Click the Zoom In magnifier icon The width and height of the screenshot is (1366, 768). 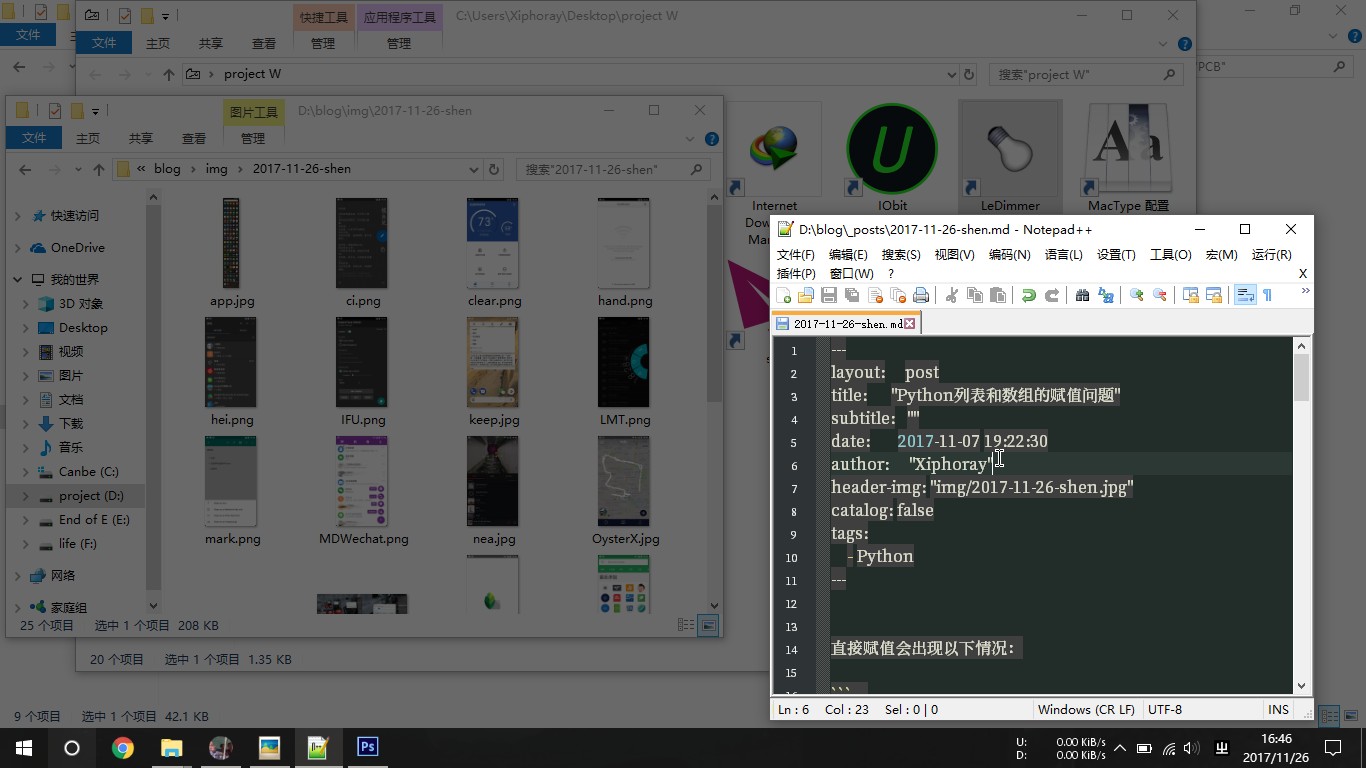click(1136, 295)
